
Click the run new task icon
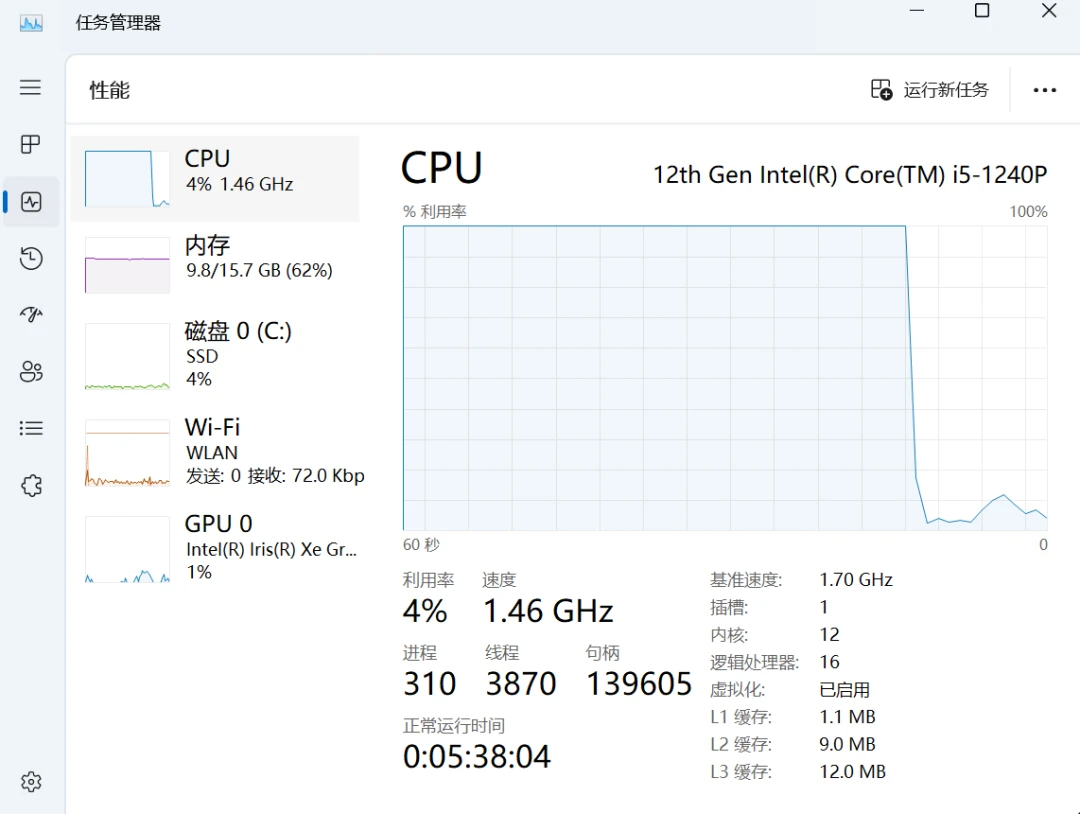[881, 90]
